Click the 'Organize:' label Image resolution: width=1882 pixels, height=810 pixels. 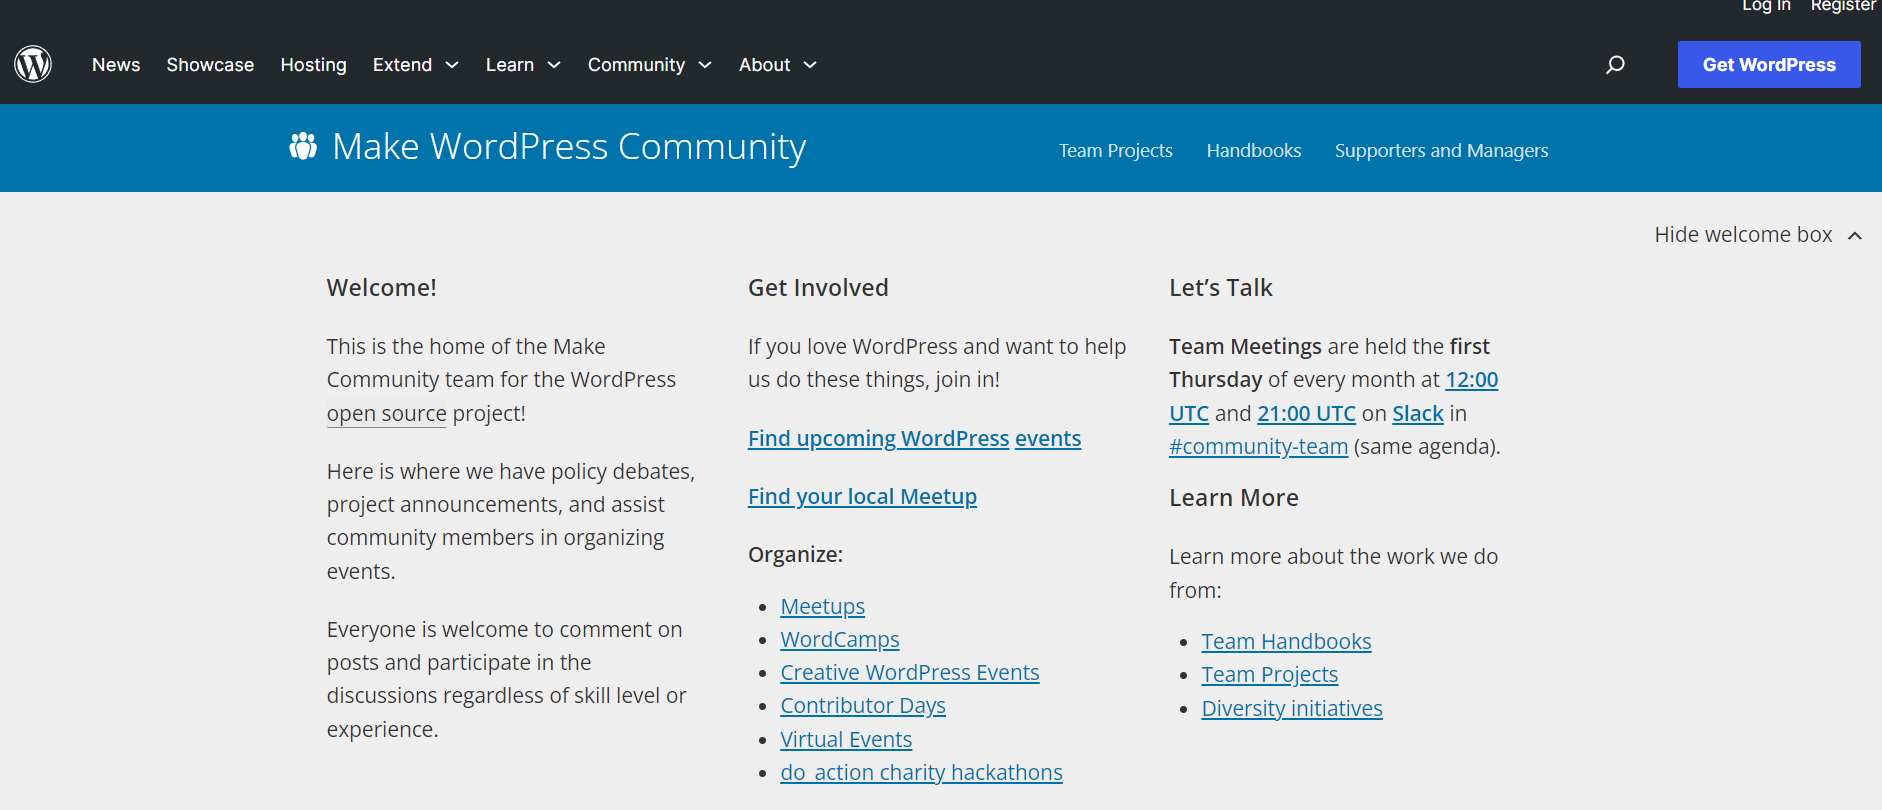[795, 555]
